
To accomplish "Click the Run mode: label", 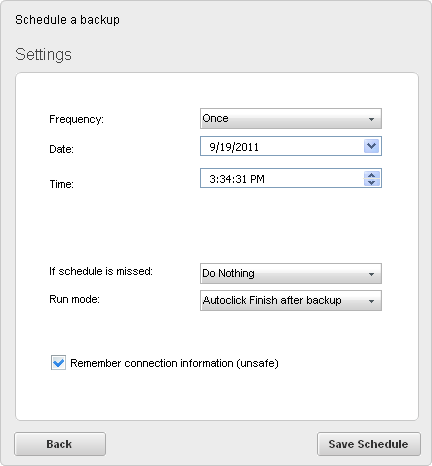I will [x=74, y=299].
